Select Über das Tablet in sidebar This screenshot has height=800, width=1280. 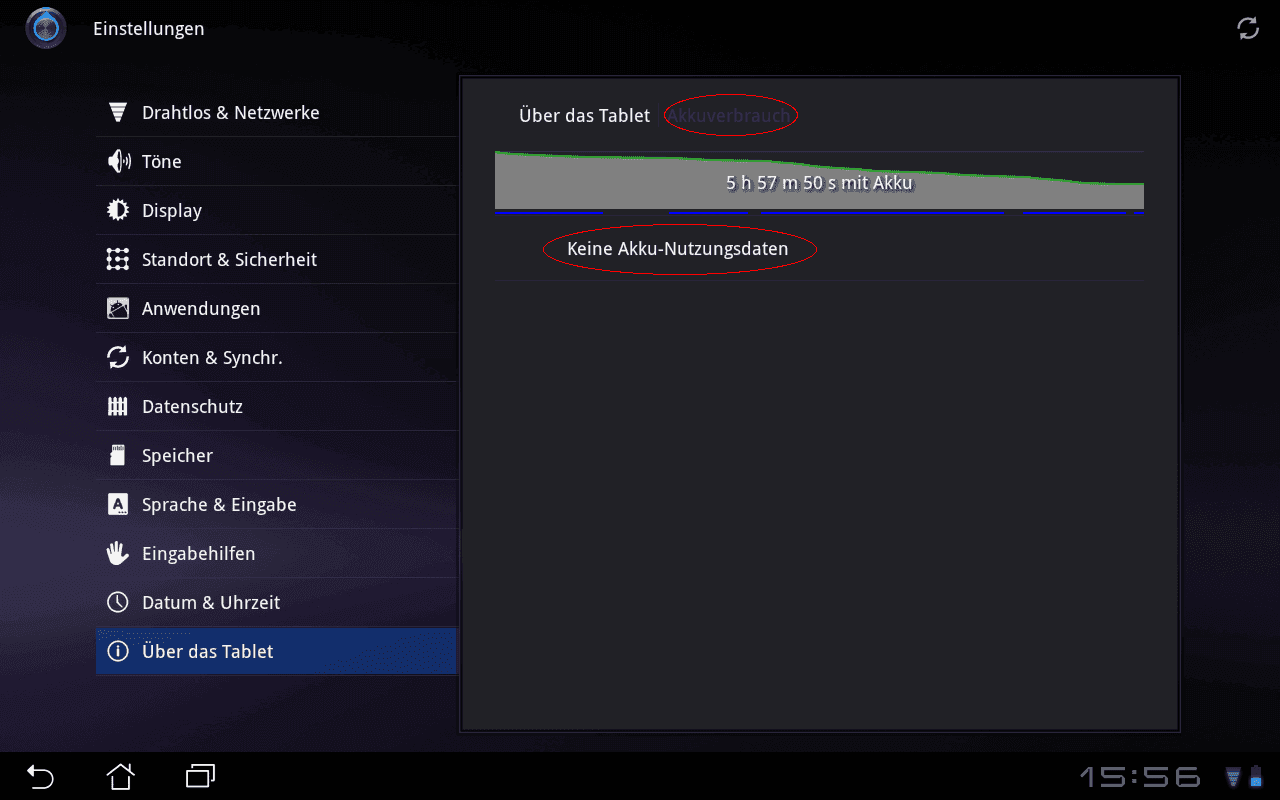point(277,651)
